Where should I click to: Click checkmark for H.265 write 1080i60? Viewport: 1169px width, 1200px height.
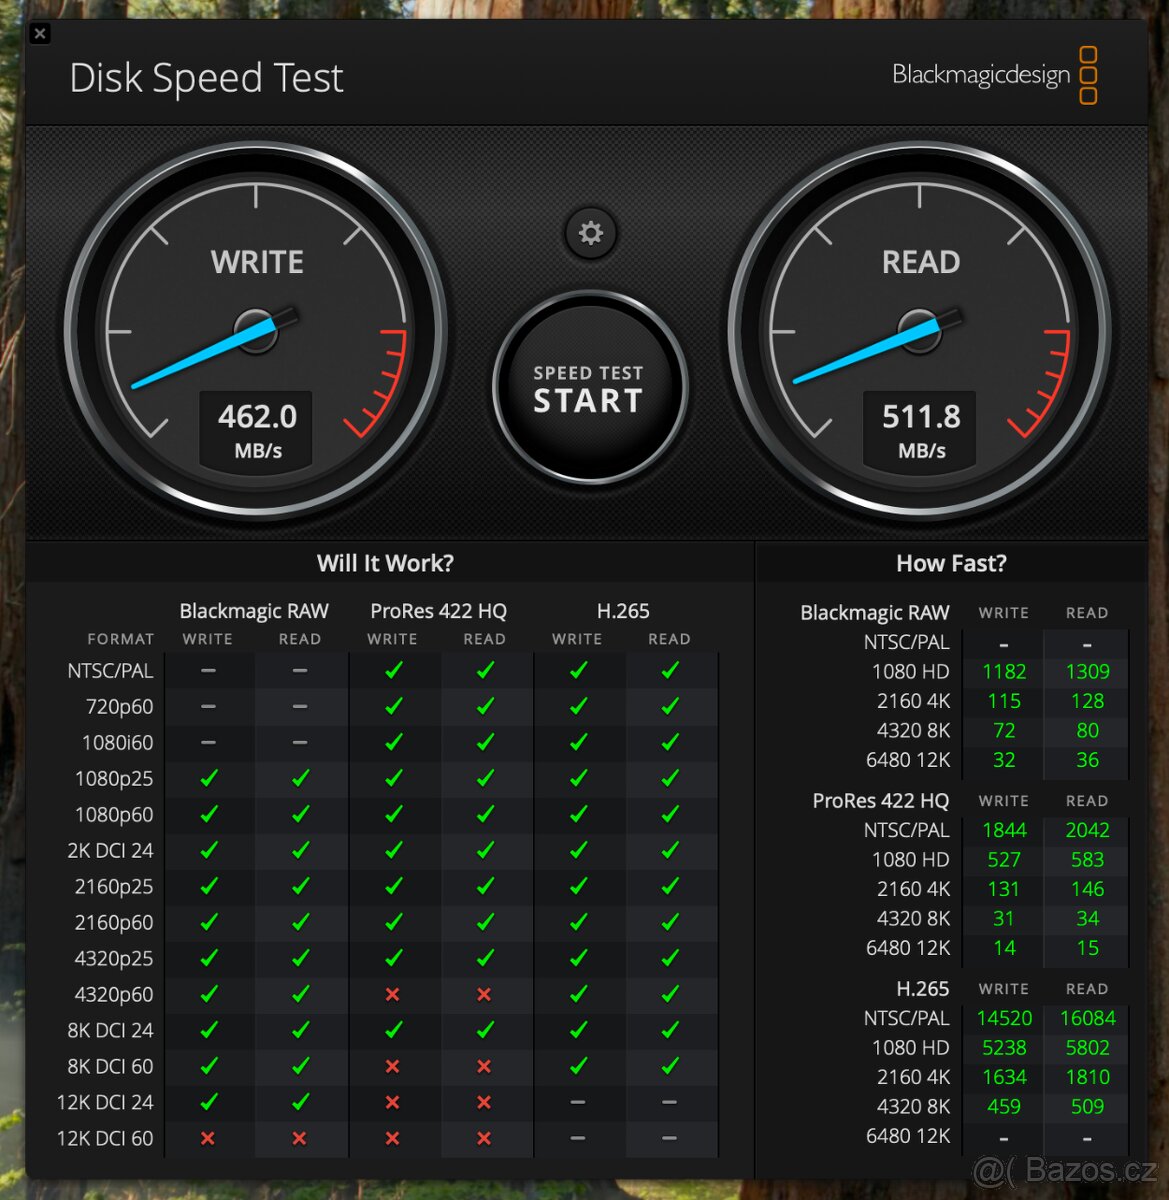578,742
